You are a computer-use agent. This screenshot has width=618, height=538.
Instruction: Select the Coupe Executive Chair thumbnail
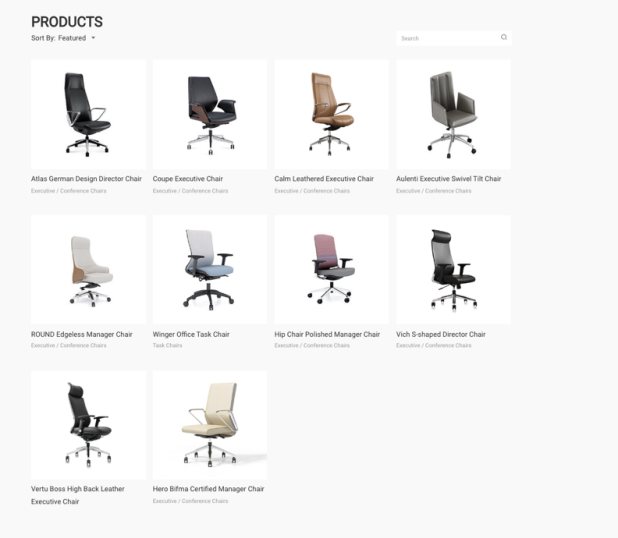point(210,115)
